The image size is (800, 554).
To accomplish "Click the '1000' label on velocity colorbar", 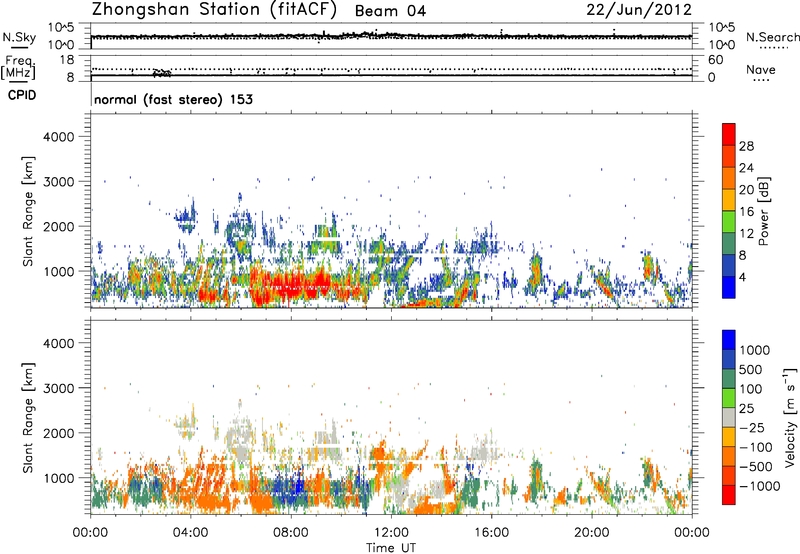I will tap(755, 350).
